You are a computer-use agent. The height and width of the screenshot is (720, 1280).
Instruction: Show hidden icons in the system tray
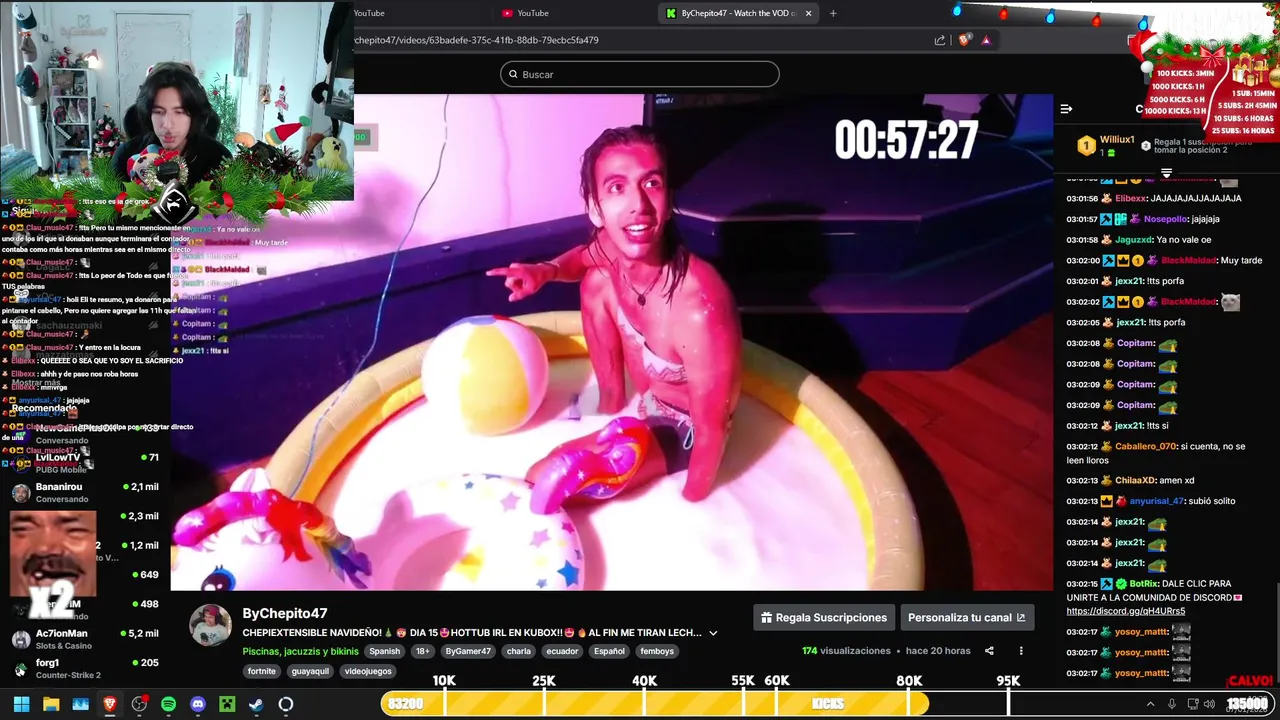[1150, 704]
